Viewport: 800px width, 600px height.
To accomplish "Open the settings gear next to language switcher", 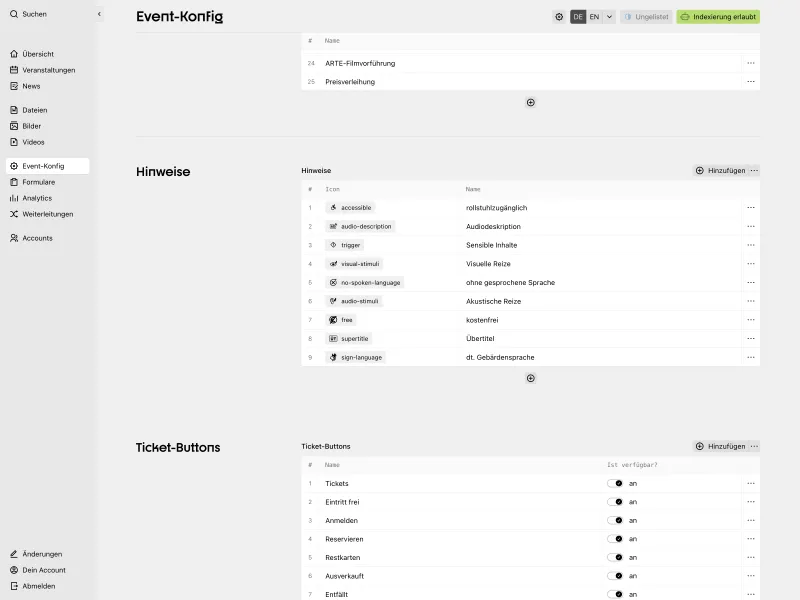I will pos(561,17).
